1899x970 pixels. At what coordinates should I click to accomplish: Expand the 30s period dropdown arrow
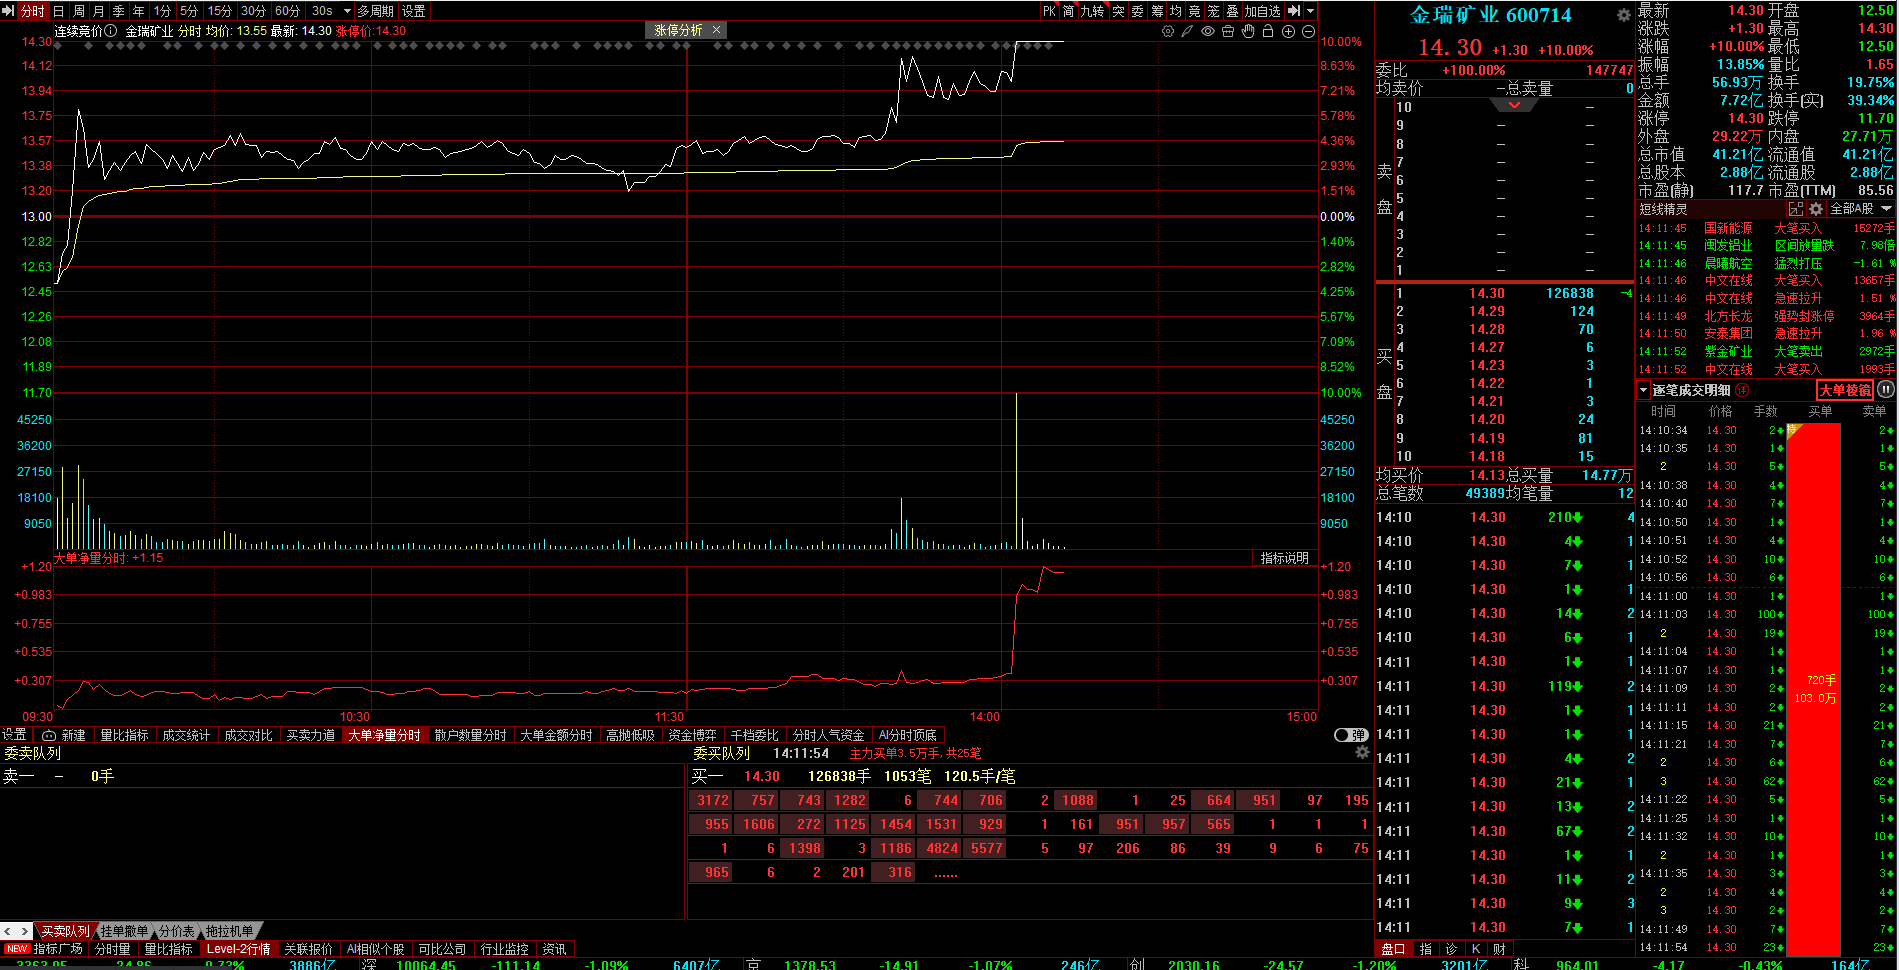click(347, 11)
